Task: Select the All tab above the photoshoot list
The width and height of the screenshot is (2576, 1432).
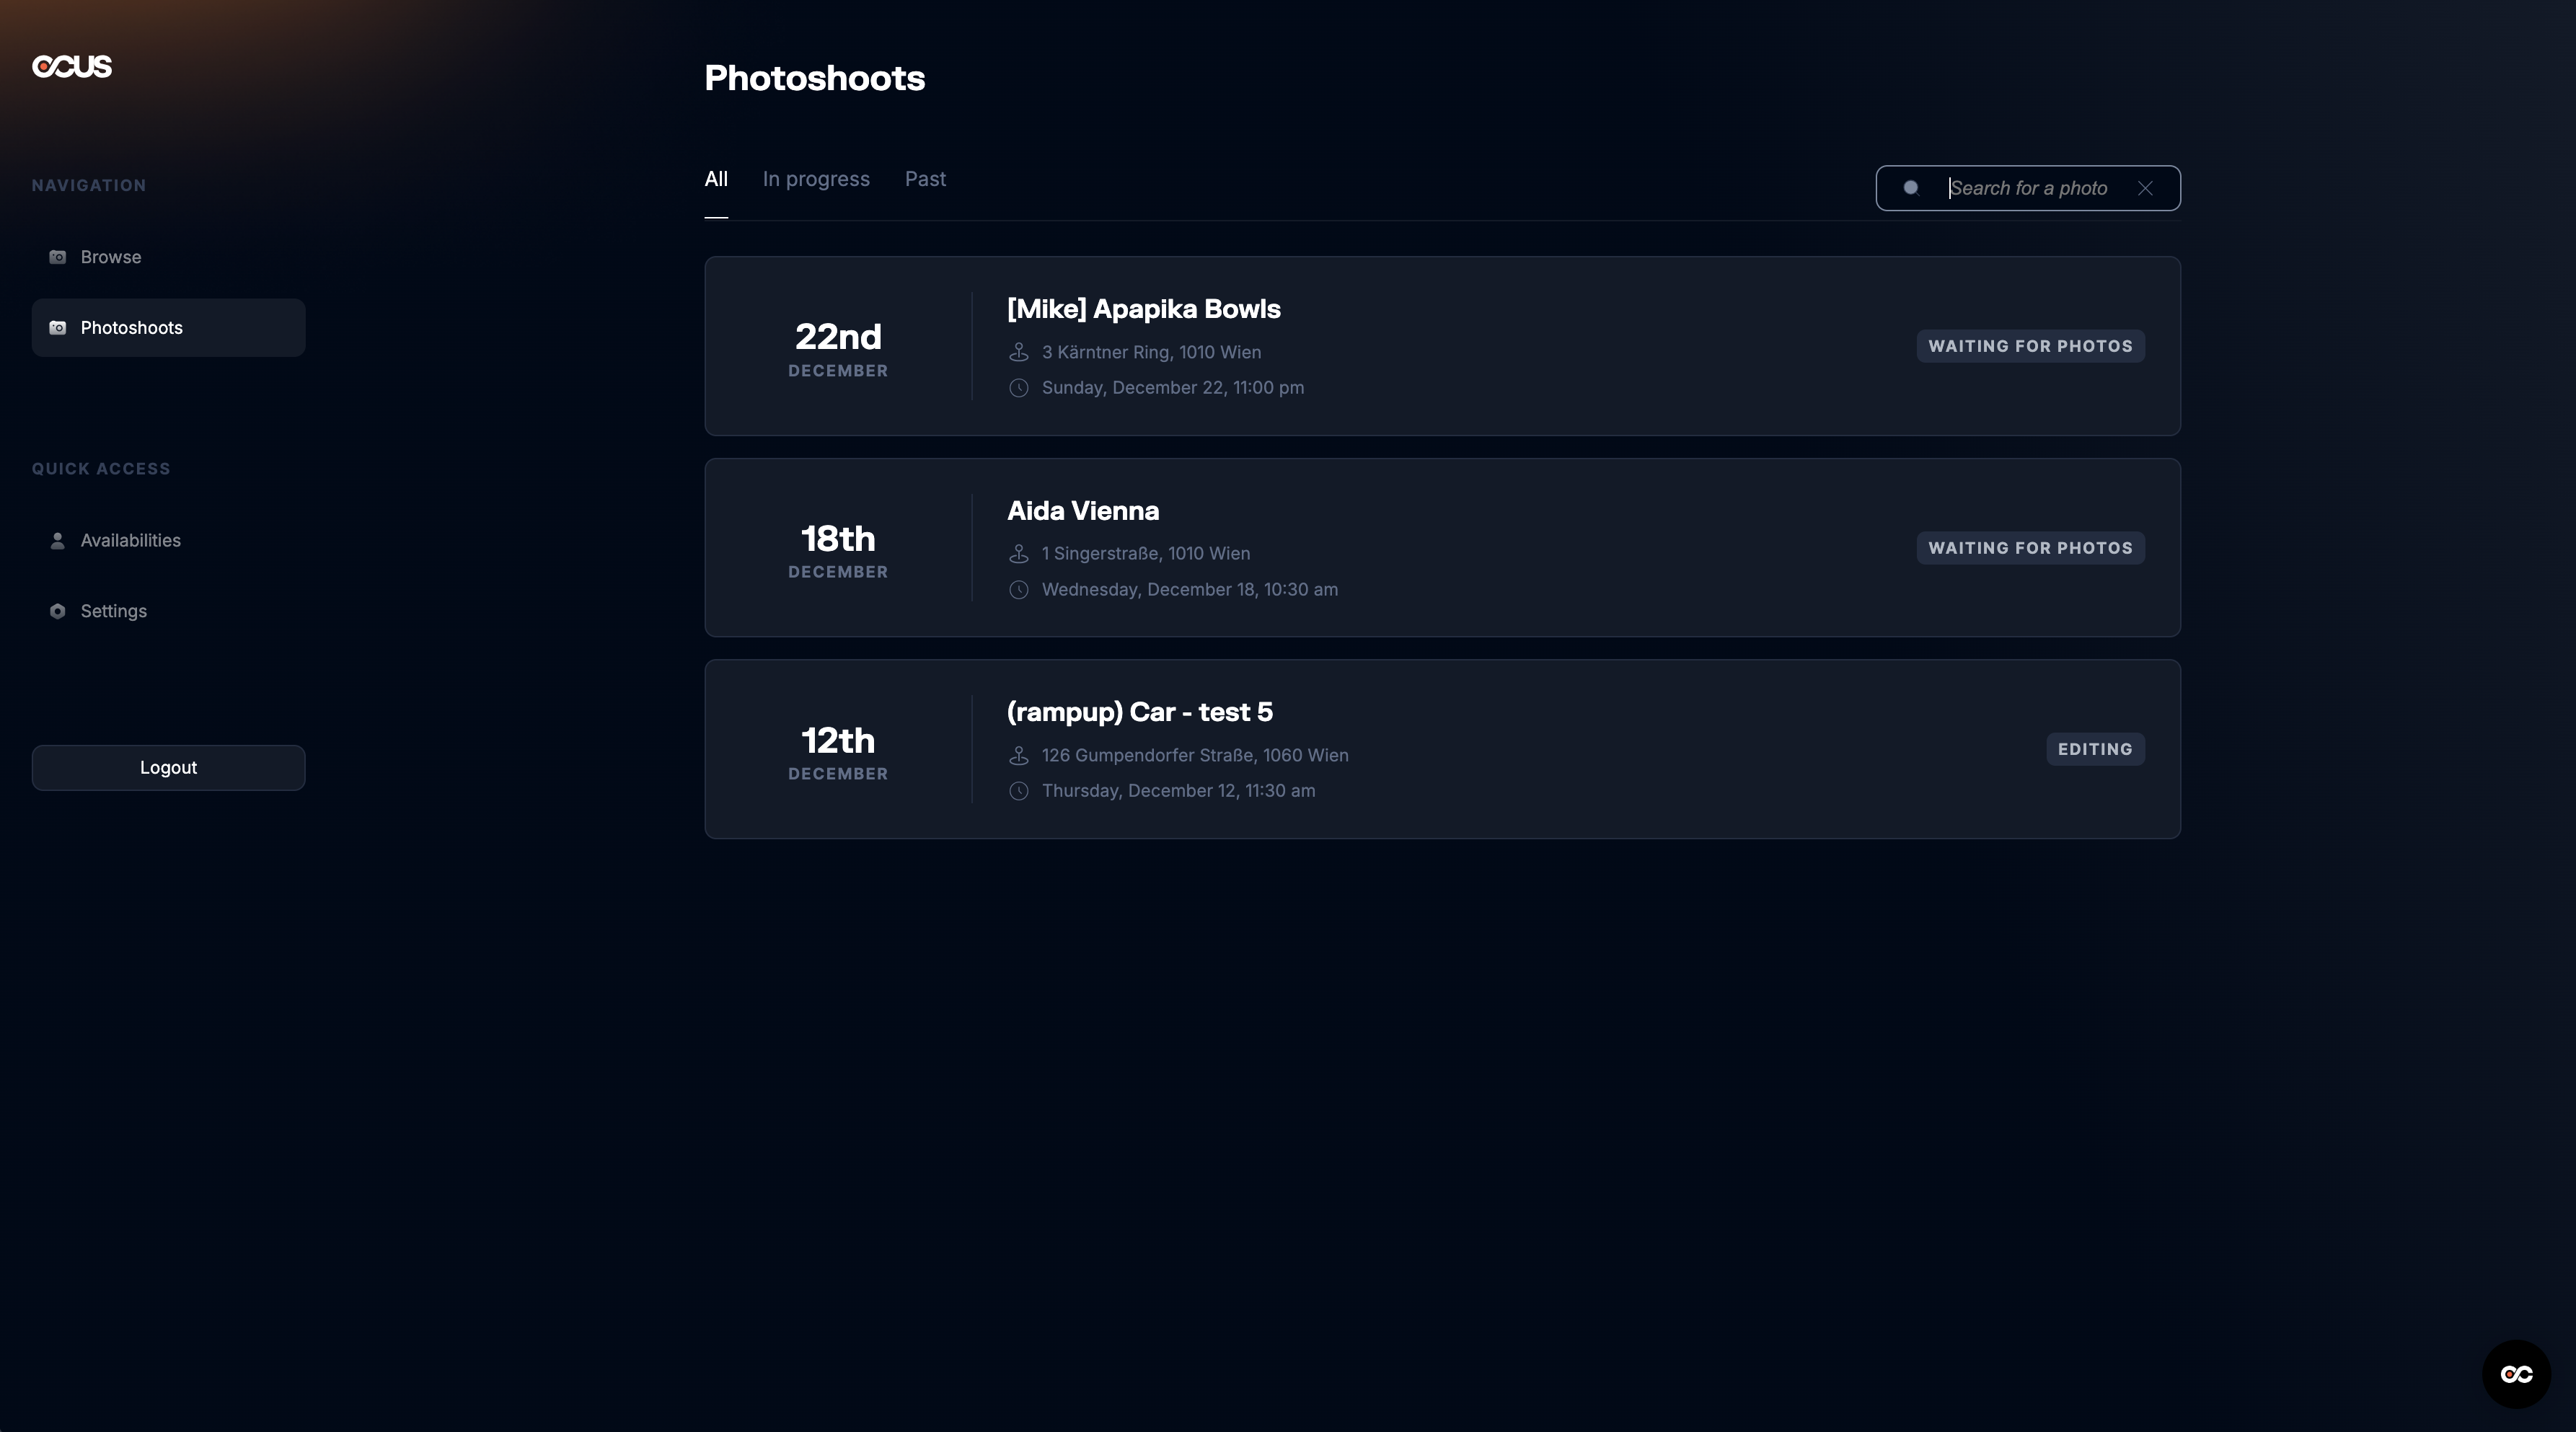Action: tap(716, 179)
